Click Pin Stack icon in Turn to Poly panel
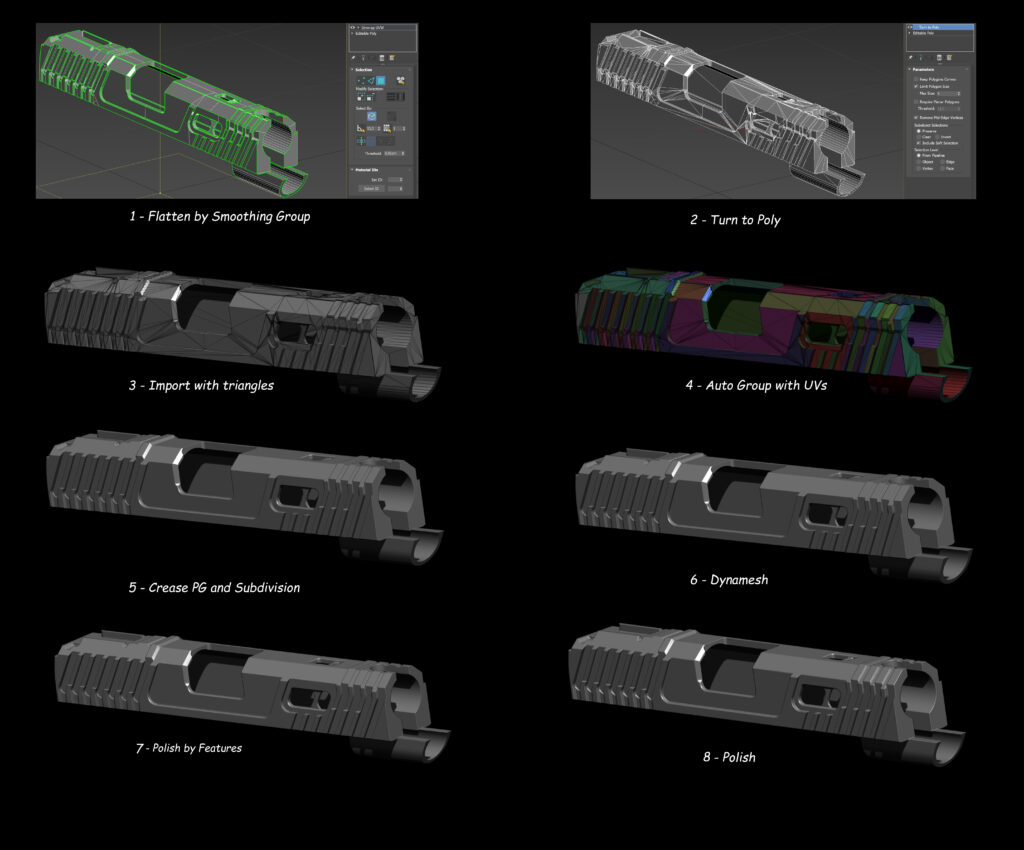 (x=910, y=57)
